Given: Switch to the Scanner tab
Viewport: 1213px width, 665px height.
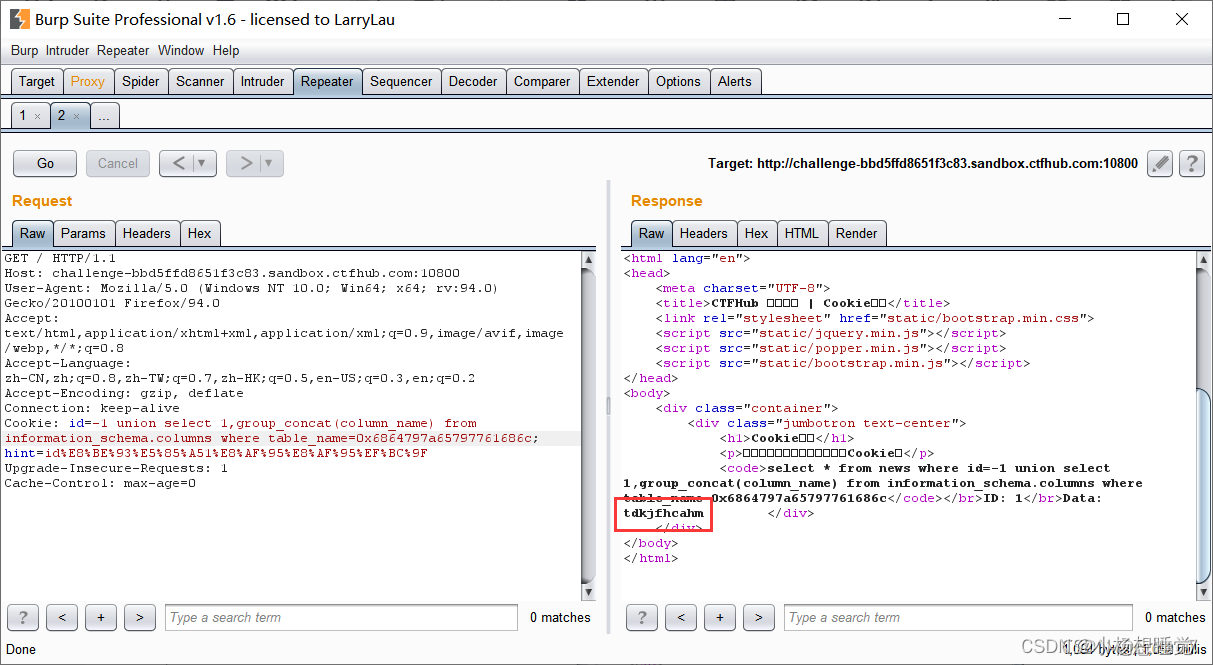Looking at the screenshot, I should point(200,81).
